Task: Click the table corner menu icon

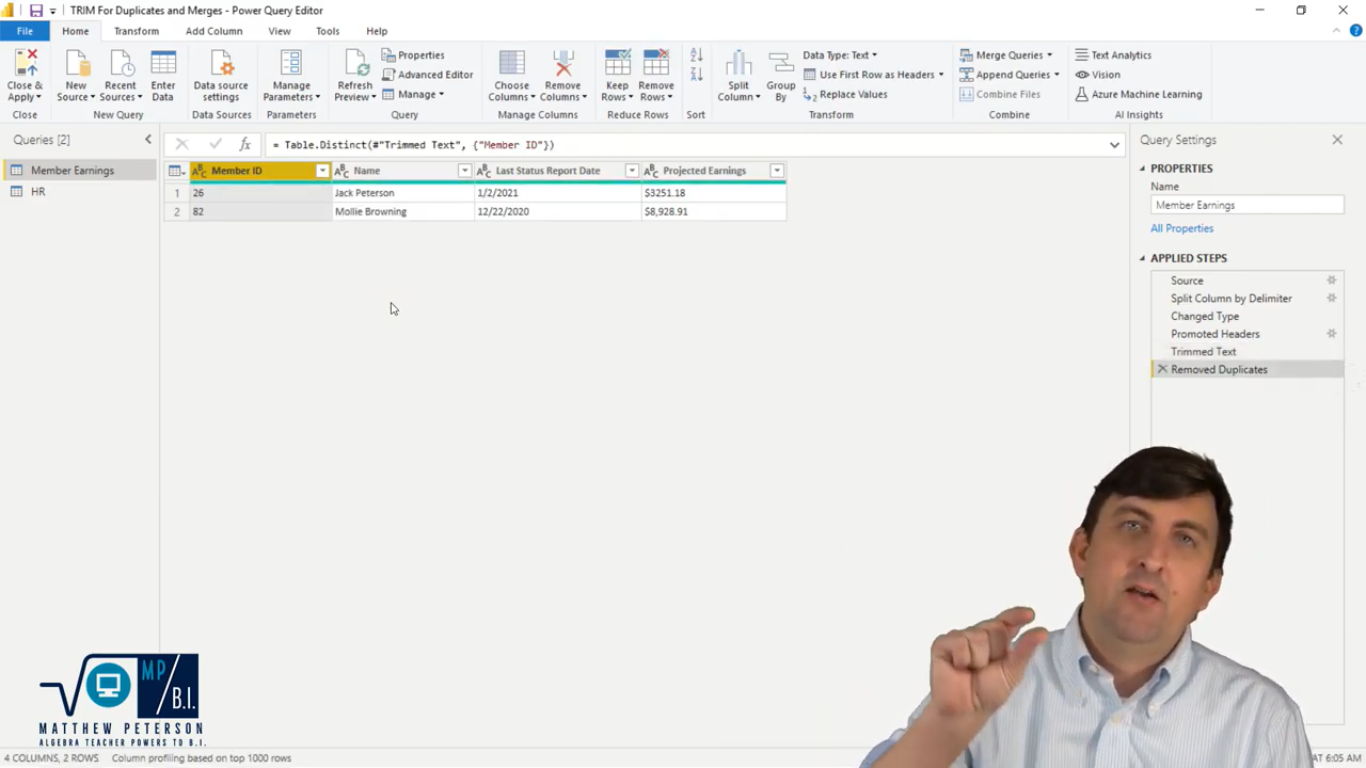Action: (x=176, y=171)
